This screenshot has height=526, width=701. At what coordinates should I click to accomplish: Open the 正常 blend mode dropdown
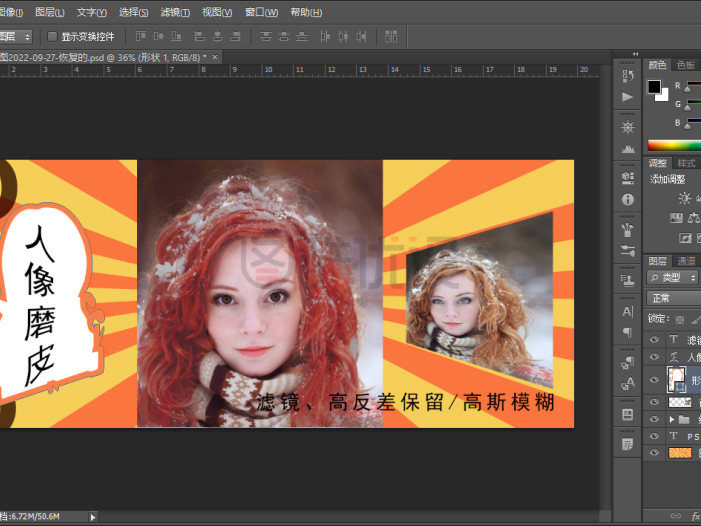point(673,298)
